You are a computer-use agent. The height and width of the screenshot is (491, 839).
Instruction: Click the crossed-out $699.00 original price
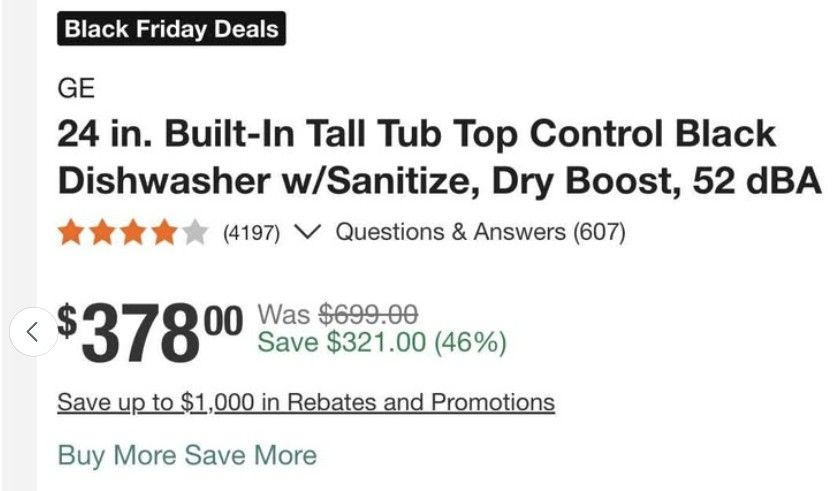367,315
